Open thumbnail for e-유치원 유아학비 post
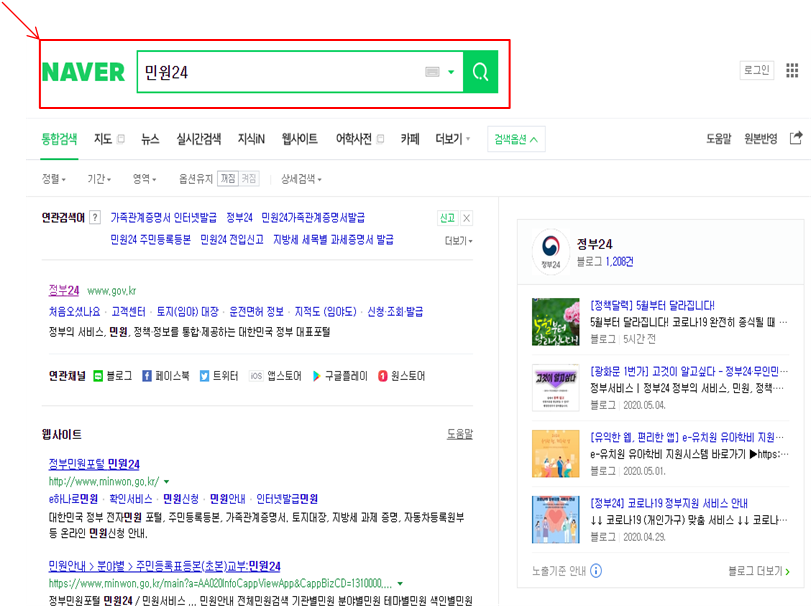The height and width of the screenshot is (607, 811). tap(555, 453)
